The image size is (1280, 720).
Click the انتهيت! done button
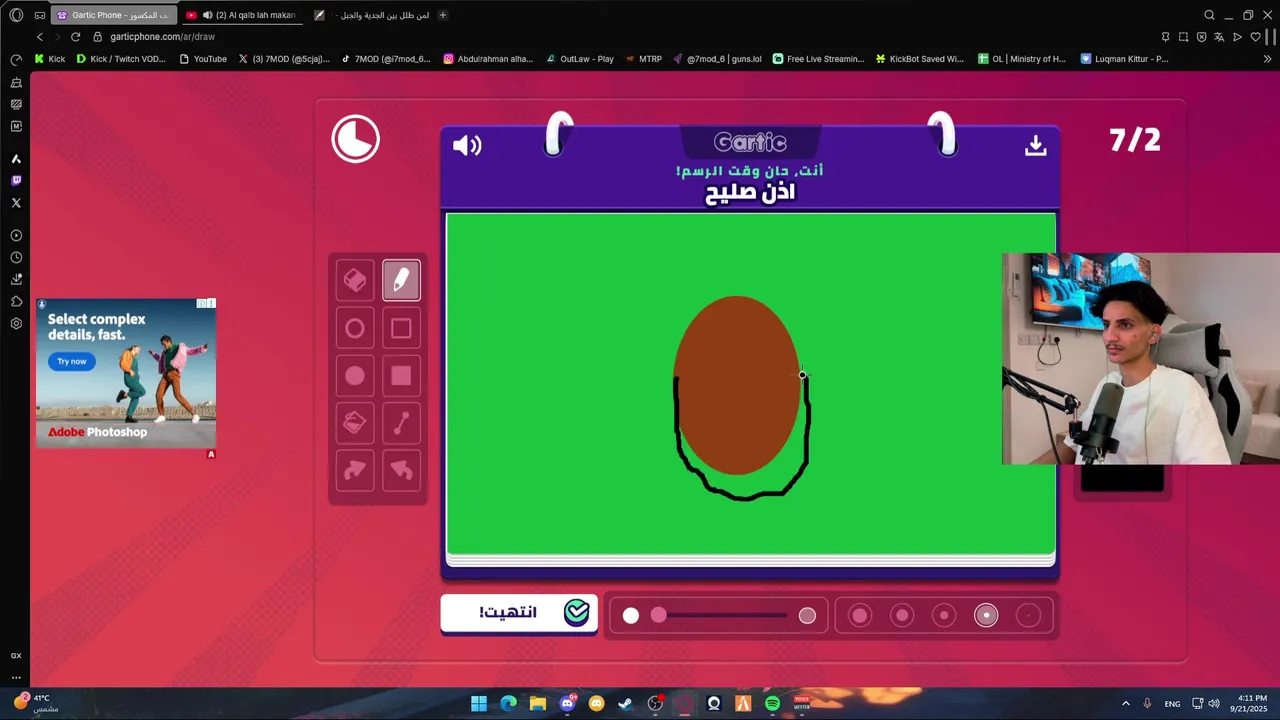point(519,613)
